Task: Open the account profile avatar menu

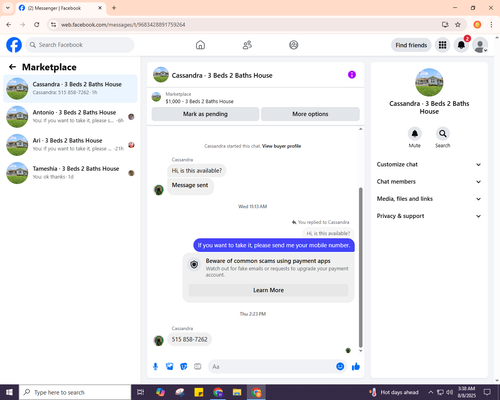Action: tap(480, 45)
